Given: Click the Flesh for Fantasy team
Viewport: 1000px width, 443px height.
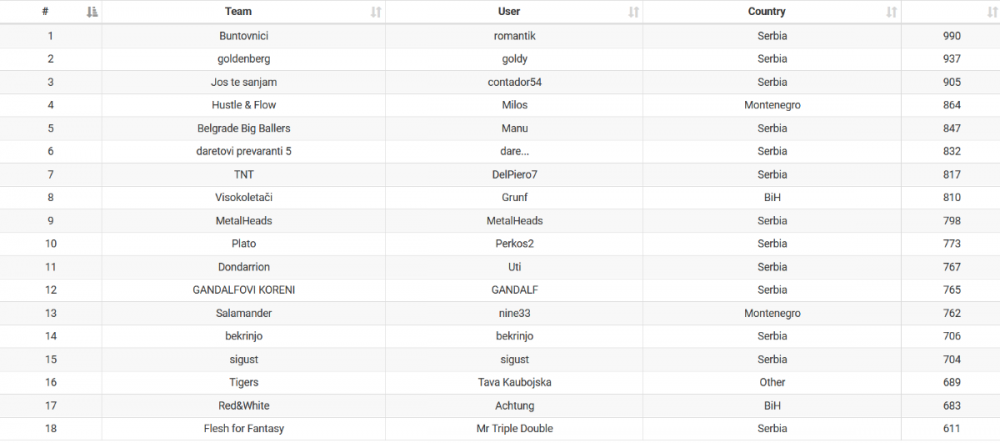Looking at the screenshot, I should pyautogui.click(x=244, y=428).
